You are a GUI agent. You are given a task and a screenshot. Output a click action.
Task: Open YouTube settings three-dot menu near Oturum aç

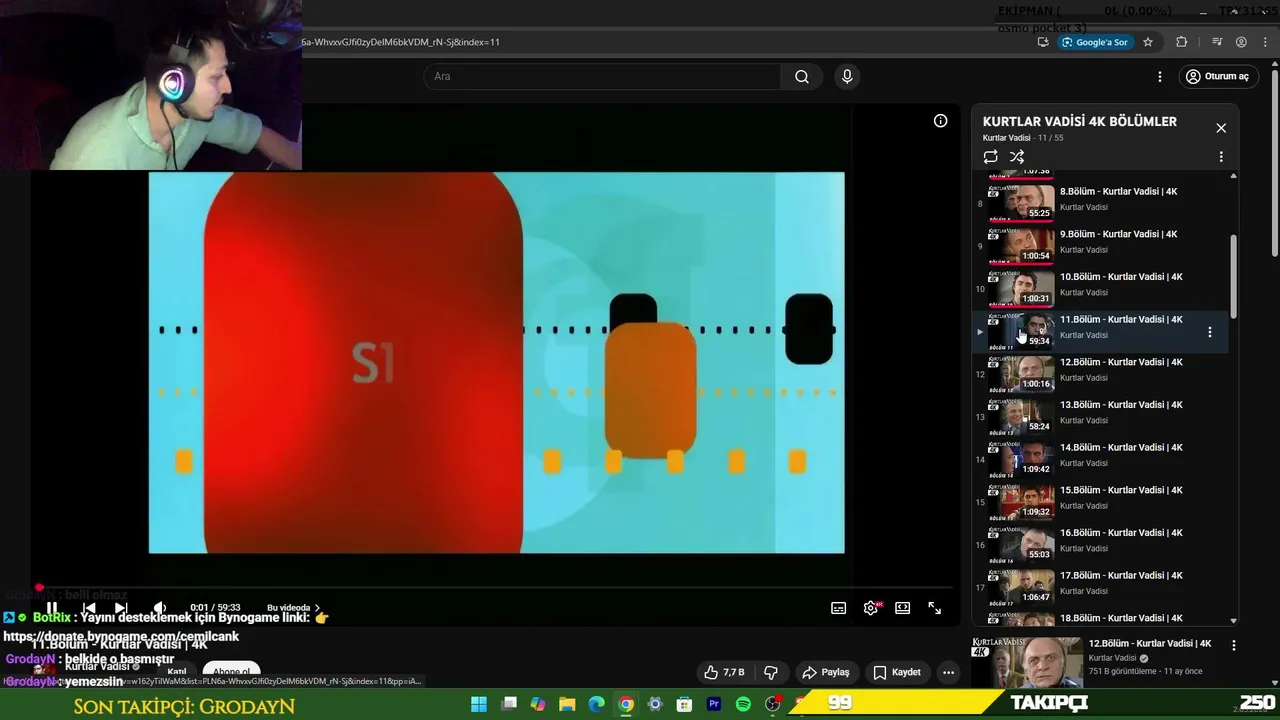(x=1160, y=77)
